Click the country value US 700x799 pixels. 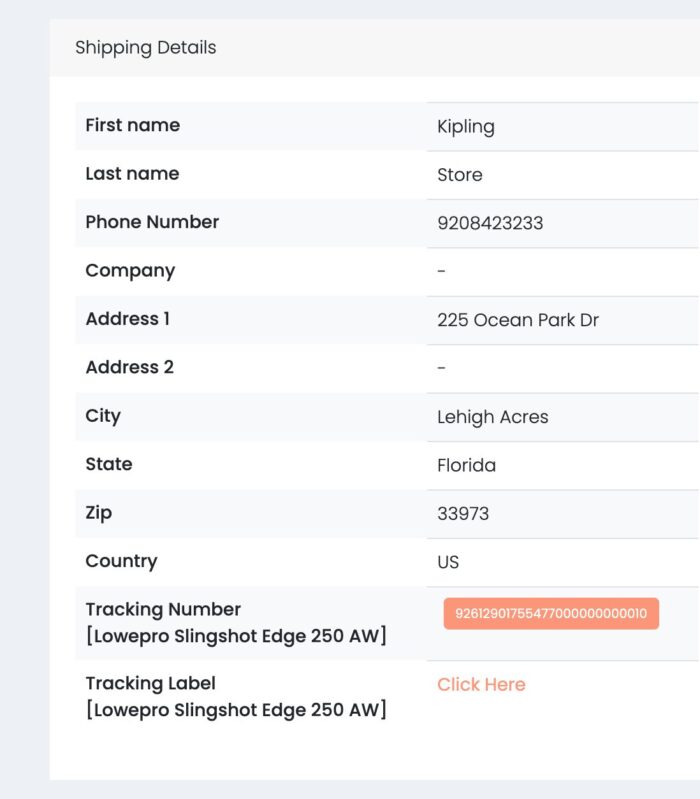tap(448, 562)
